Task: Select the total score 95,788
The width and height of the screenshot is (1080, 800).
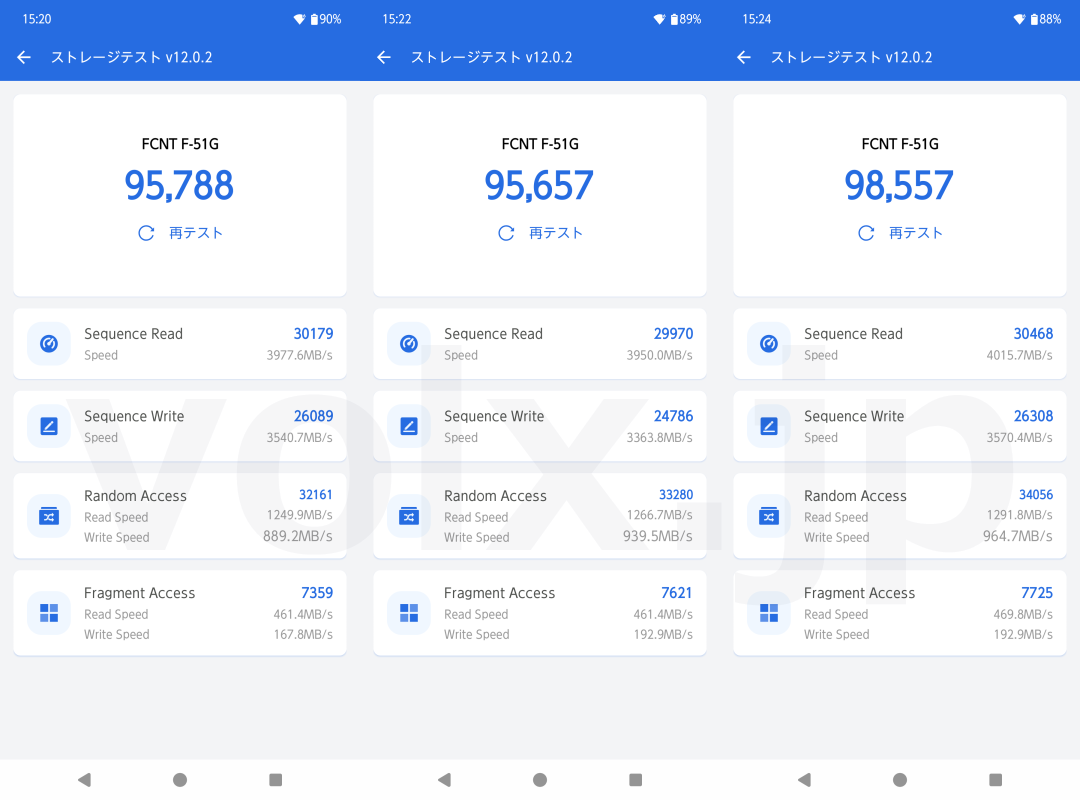Action: (179, 185)
